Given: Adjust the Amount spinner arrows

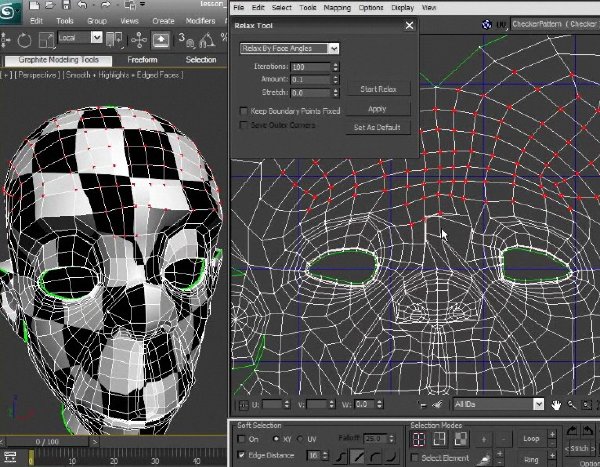Looking at the screenshot, I should coord(336,80).
